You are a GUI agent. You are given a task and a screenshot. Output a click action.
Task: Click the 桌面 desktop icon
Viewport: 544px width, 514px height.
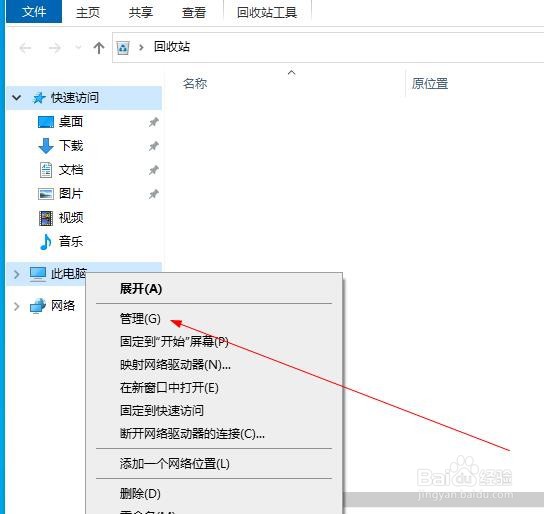[46, 122]
